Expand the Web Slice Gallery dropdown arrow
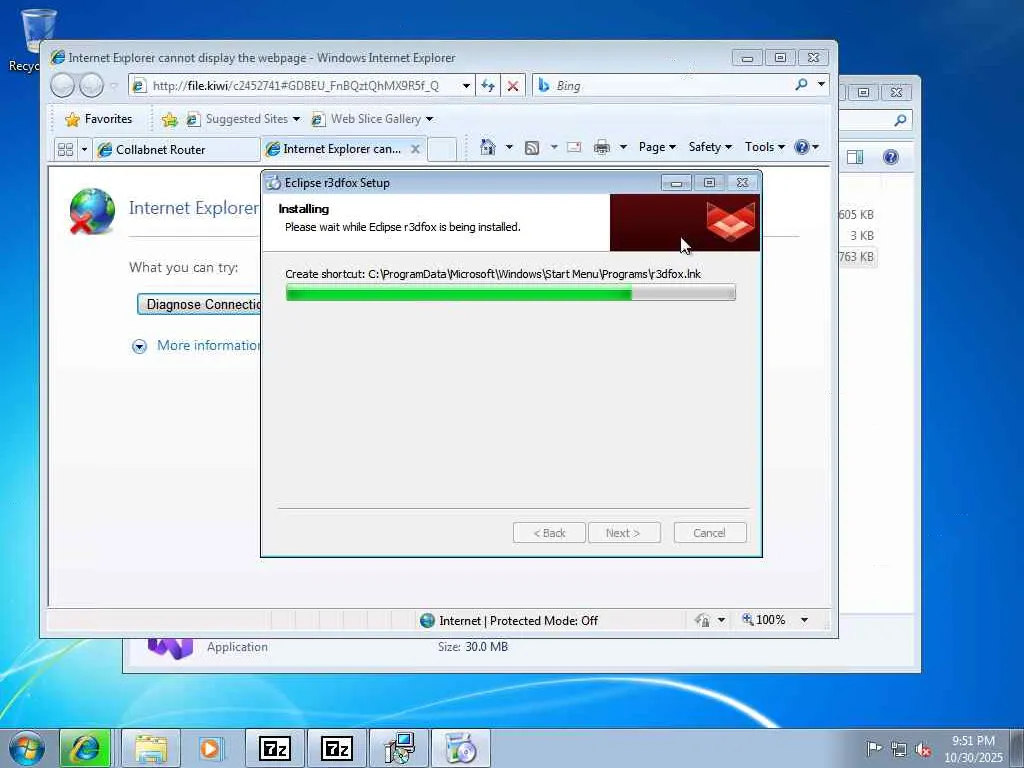 (429, 119)
